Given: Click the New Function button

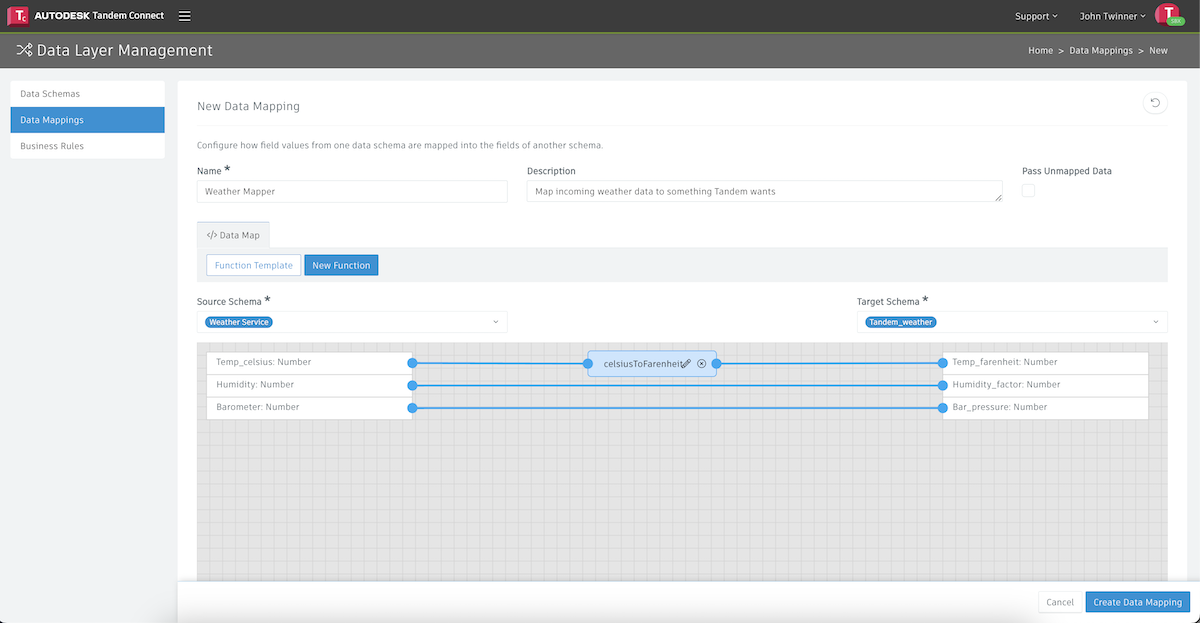Looking at the screenshot, I should click(x=341, y=265).
